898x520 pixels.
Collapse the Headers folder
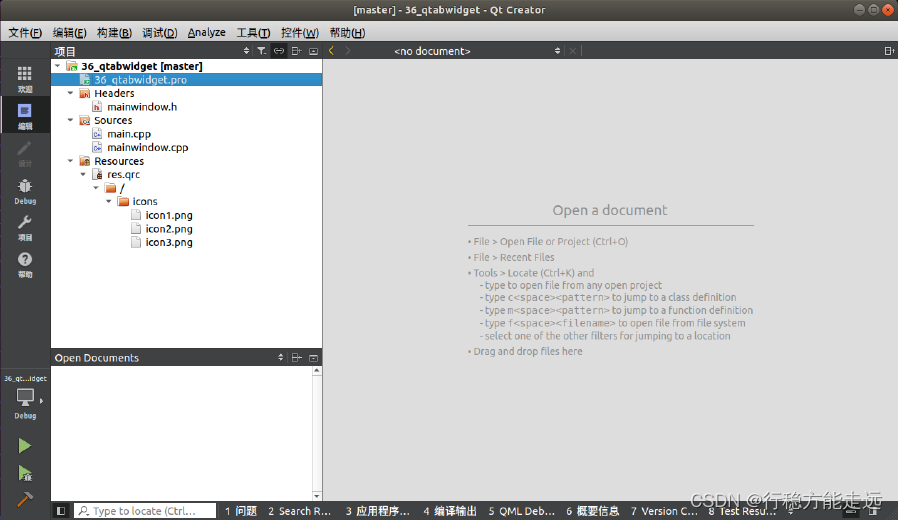pyautogui.click(x=70, y=93)
